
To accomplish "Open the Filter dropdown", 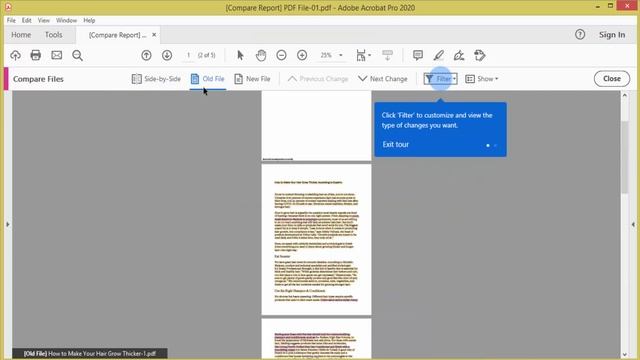I will click(x=440, y=79).
